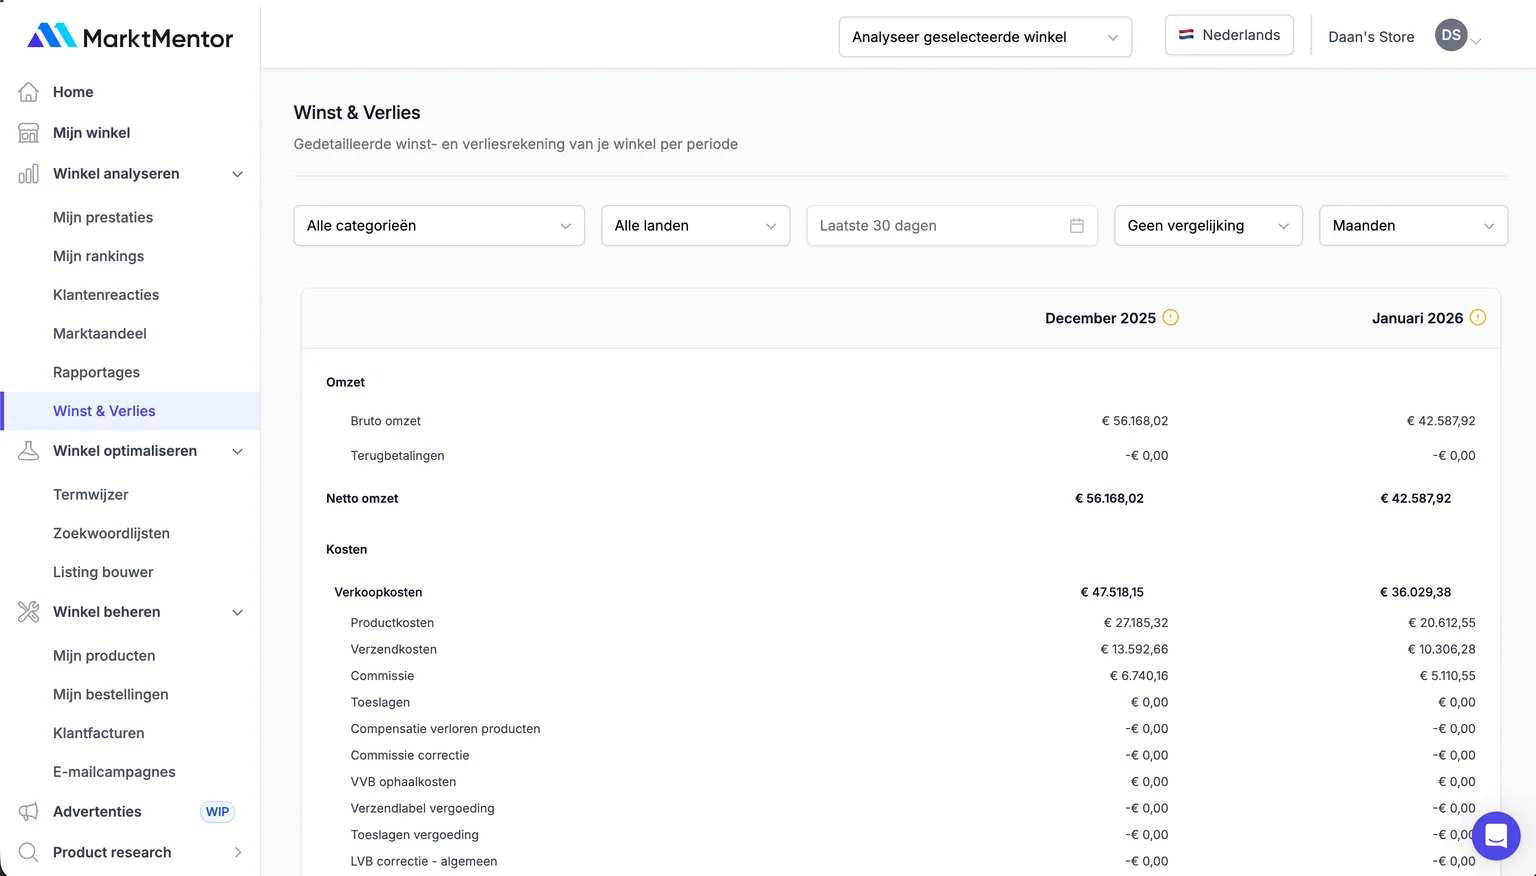Open Mijn prestaties page

(x=103, y=218)
